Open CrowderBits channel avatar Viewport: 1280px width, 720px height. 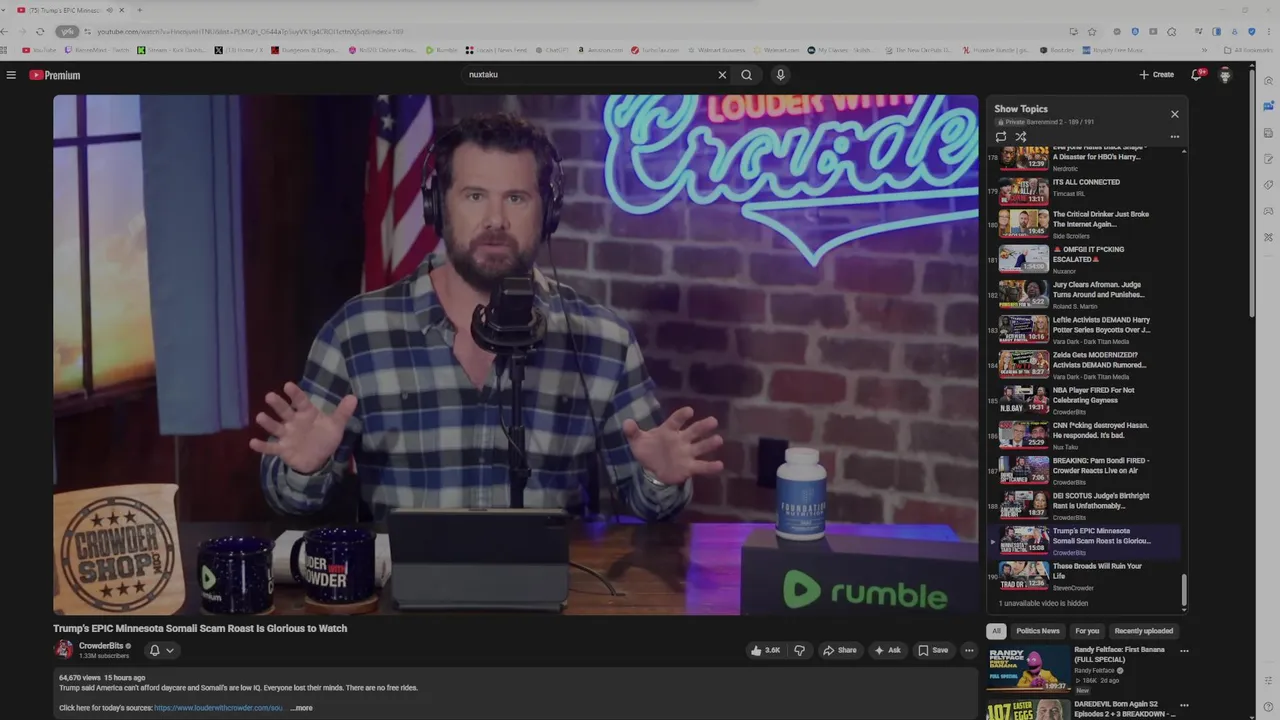[x=64, y=650]
